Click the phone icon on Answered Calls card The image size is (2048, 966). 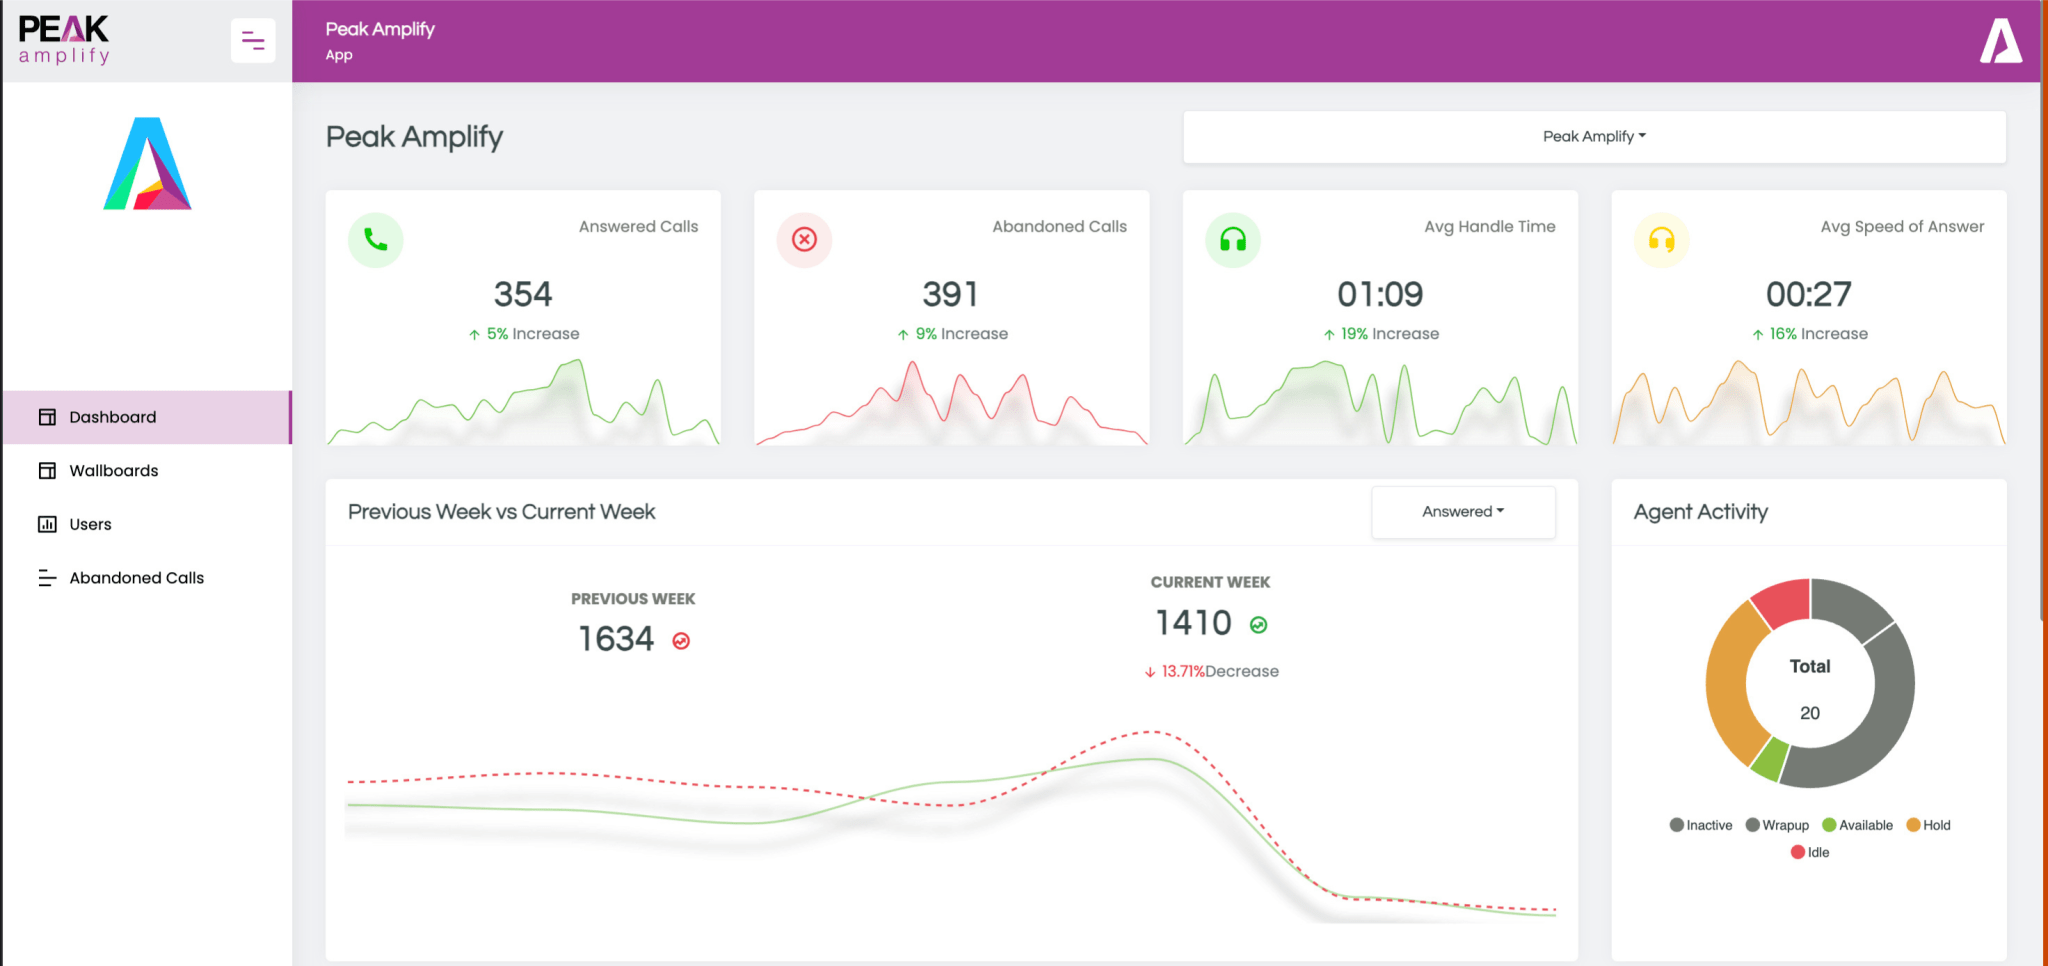[x=375, y=240]
